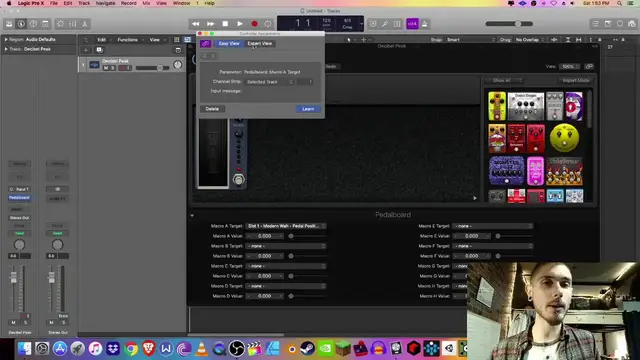Open the Track menu in menu bar
640x360 pixels.
point(84,3)
